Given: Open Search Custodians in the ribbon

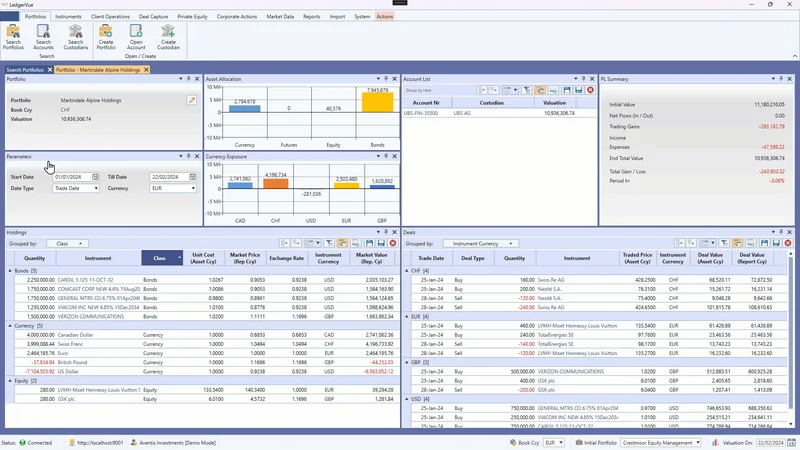Looking at the screenshot, I should (76, 37).
